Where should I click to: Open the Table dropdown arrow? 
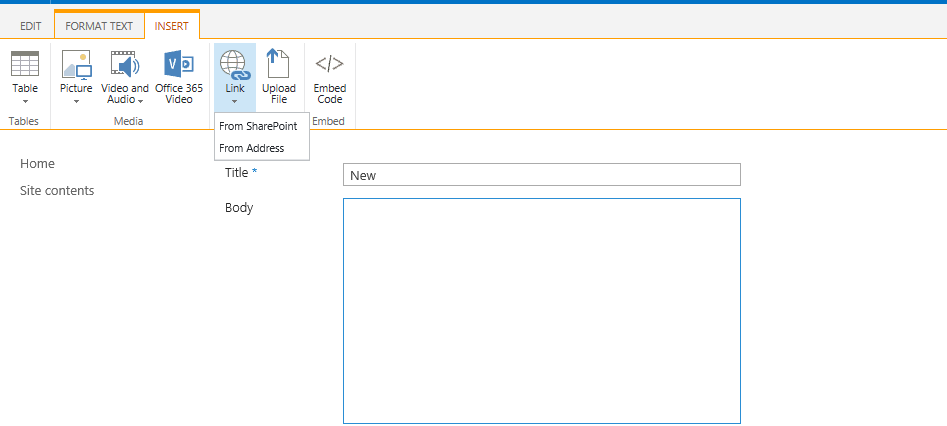pyautogui.click(x=25, y=102)
